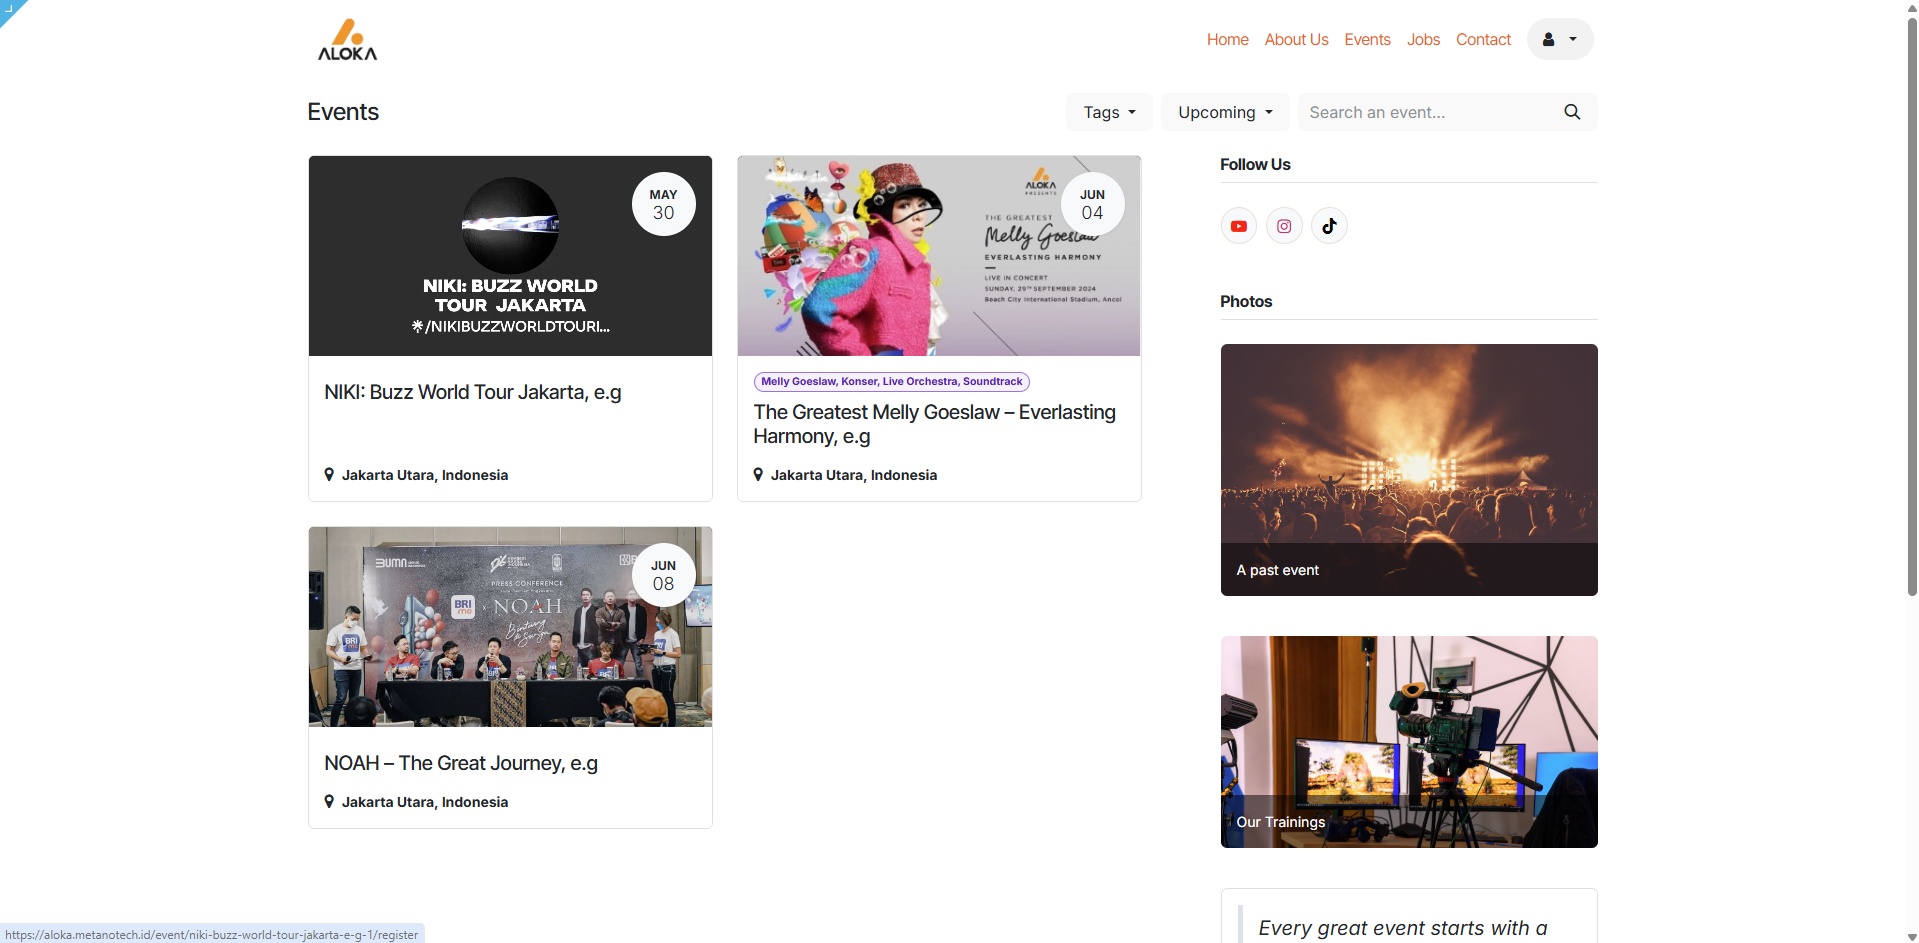This screenshot has height=943, width=1919.
Task: Go to Home menu item
Action: click(x=1227, y=39)
